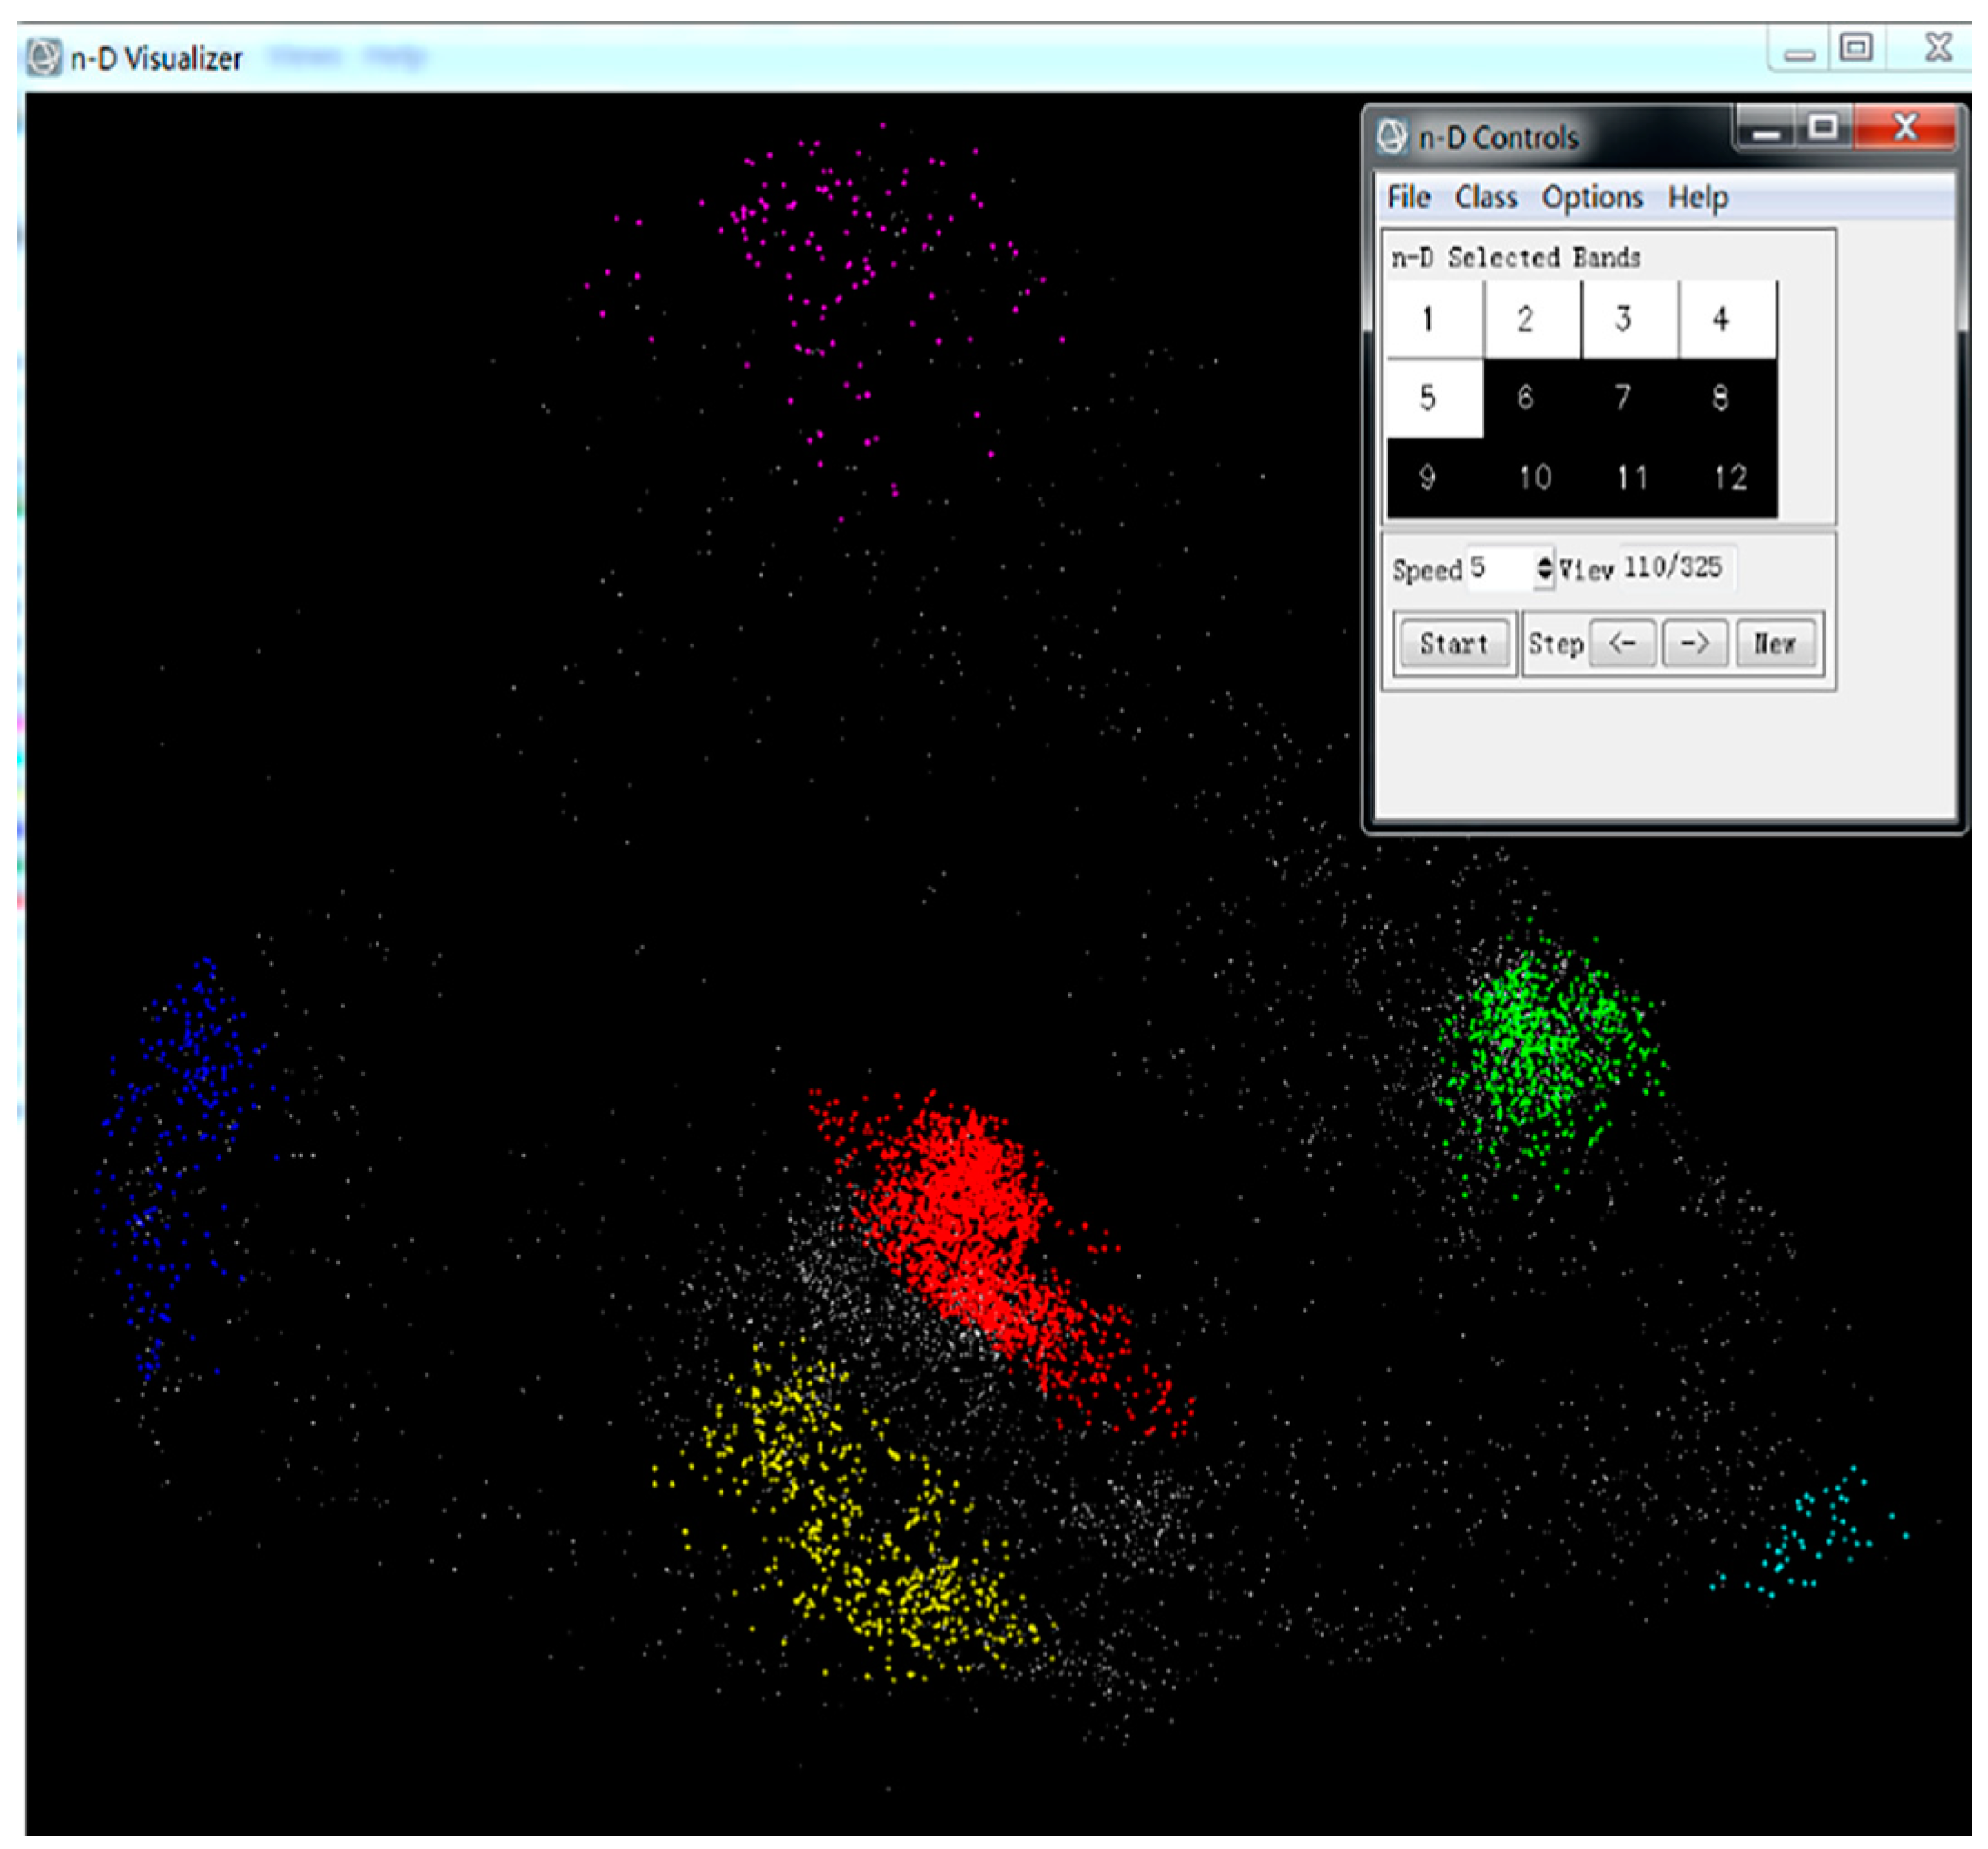Click the Speed value input field
The height and width of the screenshot is (1849, 1988).
point(1500,569)
